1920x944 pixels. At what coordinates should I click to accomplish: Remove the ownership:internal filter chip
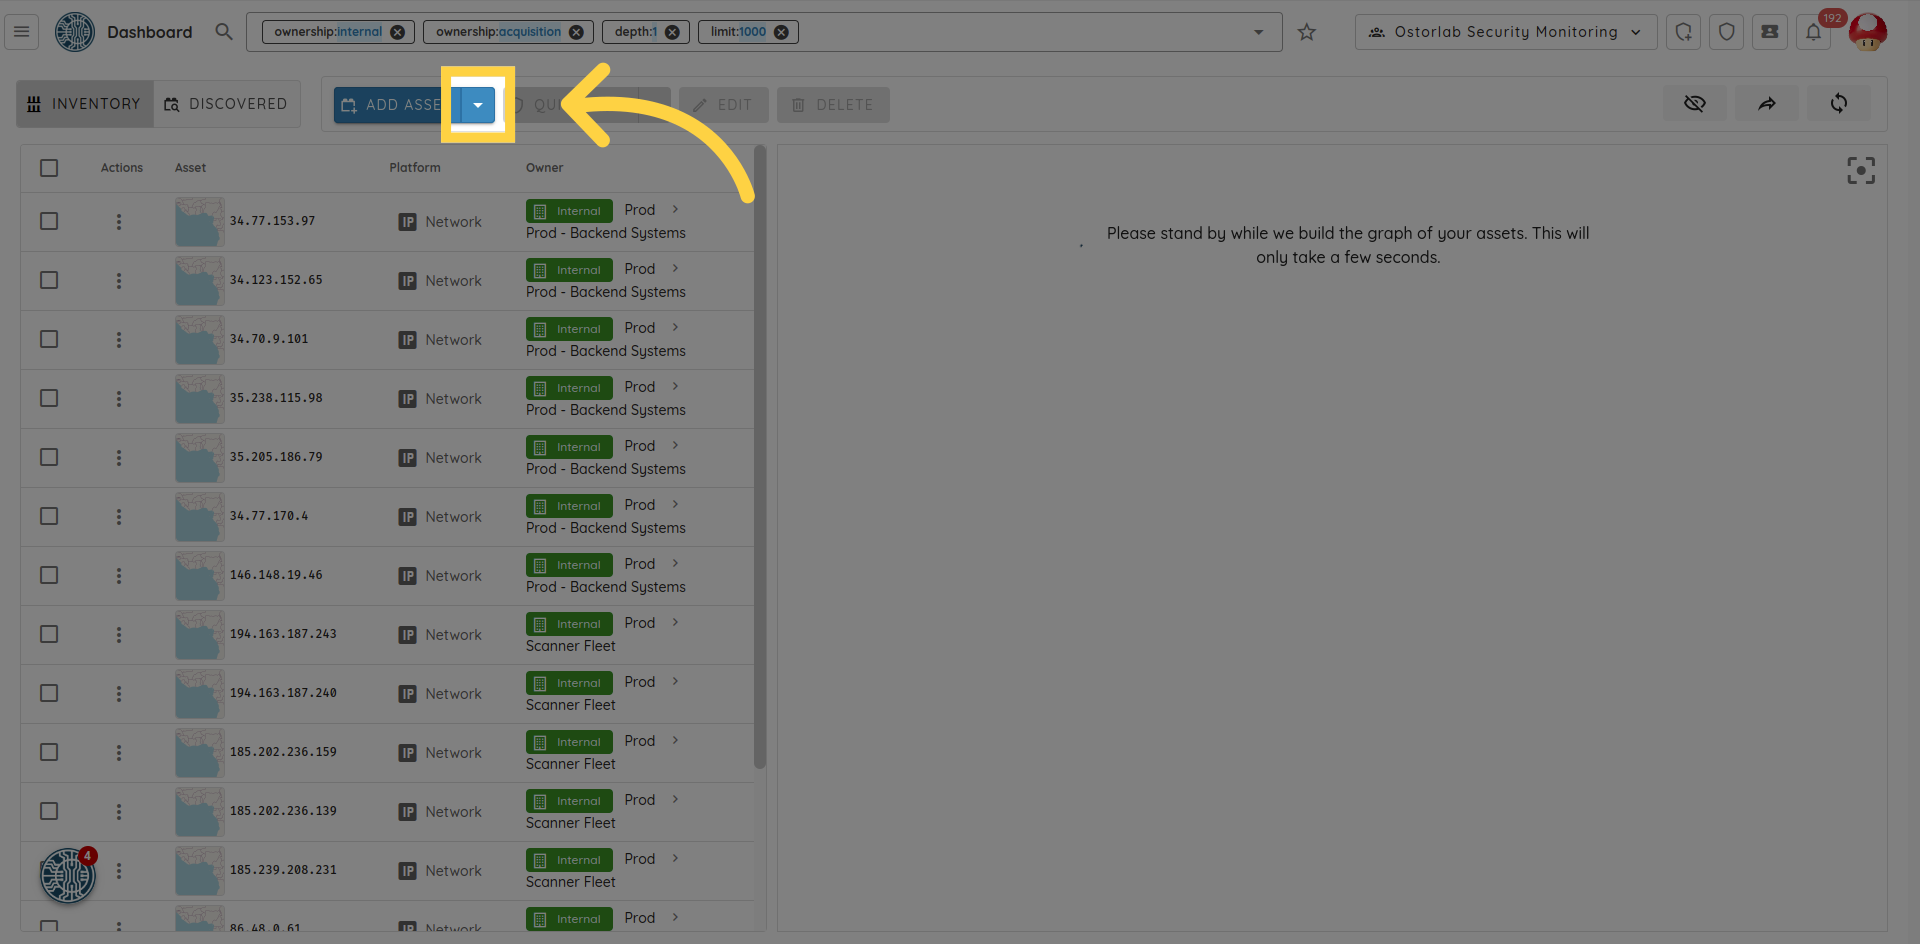point(397,32)
